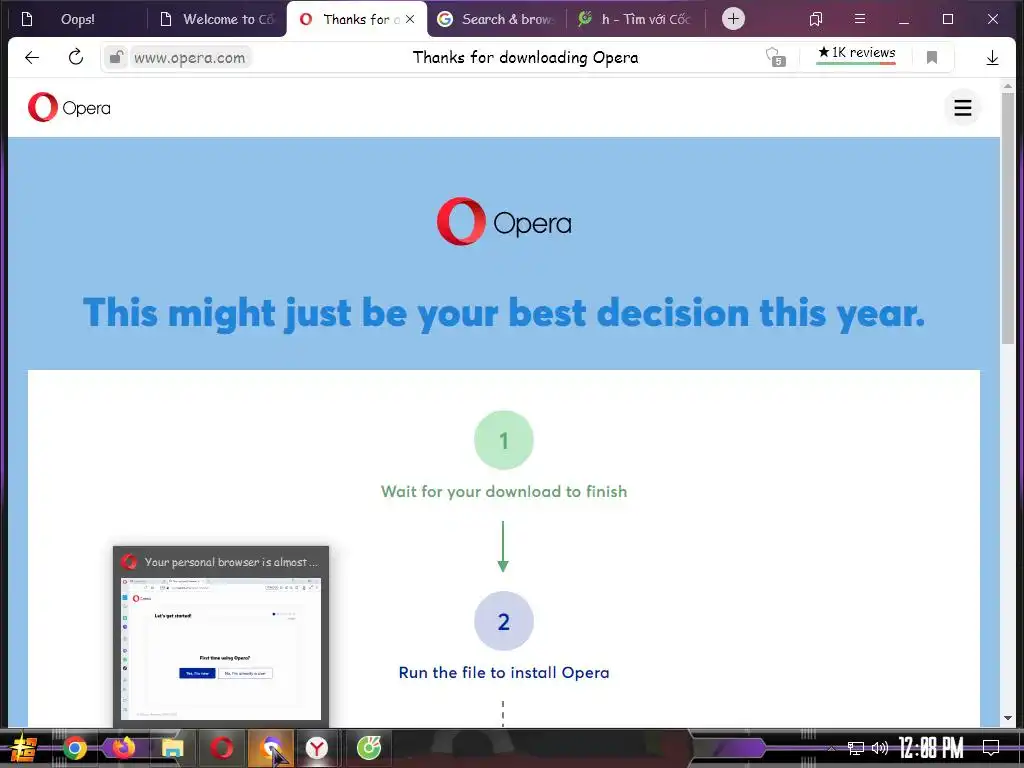Open the protection shield icon with badge 5
The image size is (1024, 768).
tap(775, 57)
